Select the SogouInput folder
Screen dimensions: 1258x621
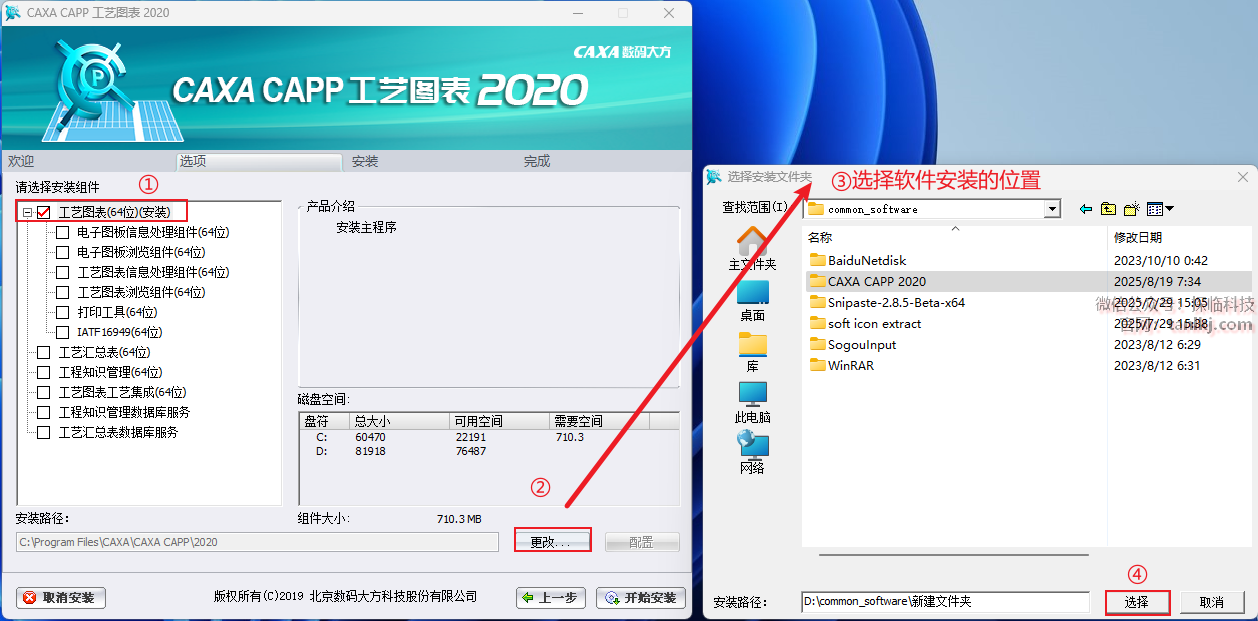tap(853, 344)
